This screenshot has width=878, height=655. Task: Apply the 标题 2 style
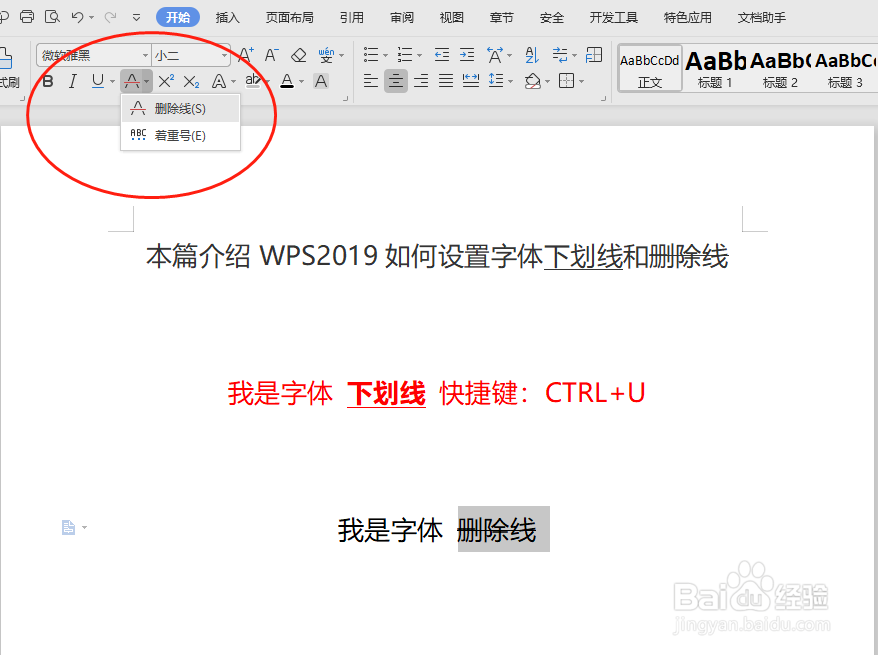click(x=780, y=68)
